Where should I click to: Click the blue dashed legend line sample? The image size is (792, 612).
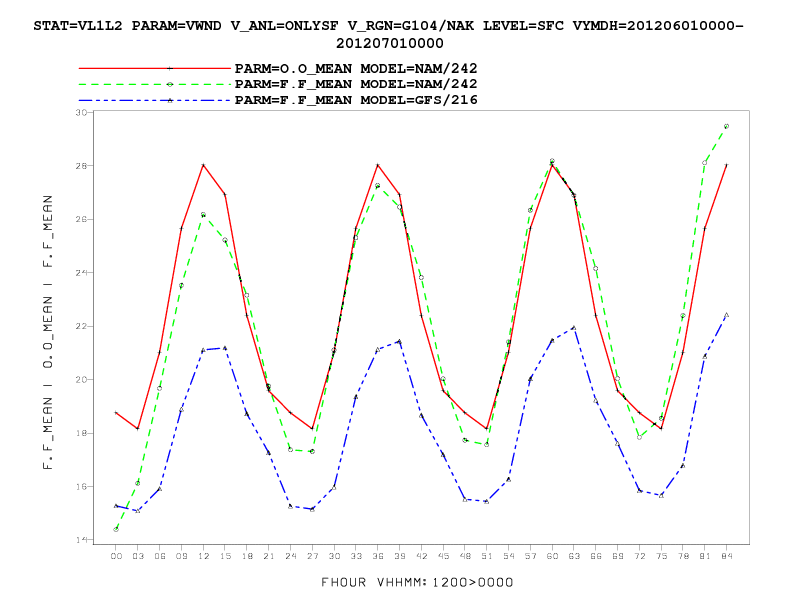[x=155, y=100]
